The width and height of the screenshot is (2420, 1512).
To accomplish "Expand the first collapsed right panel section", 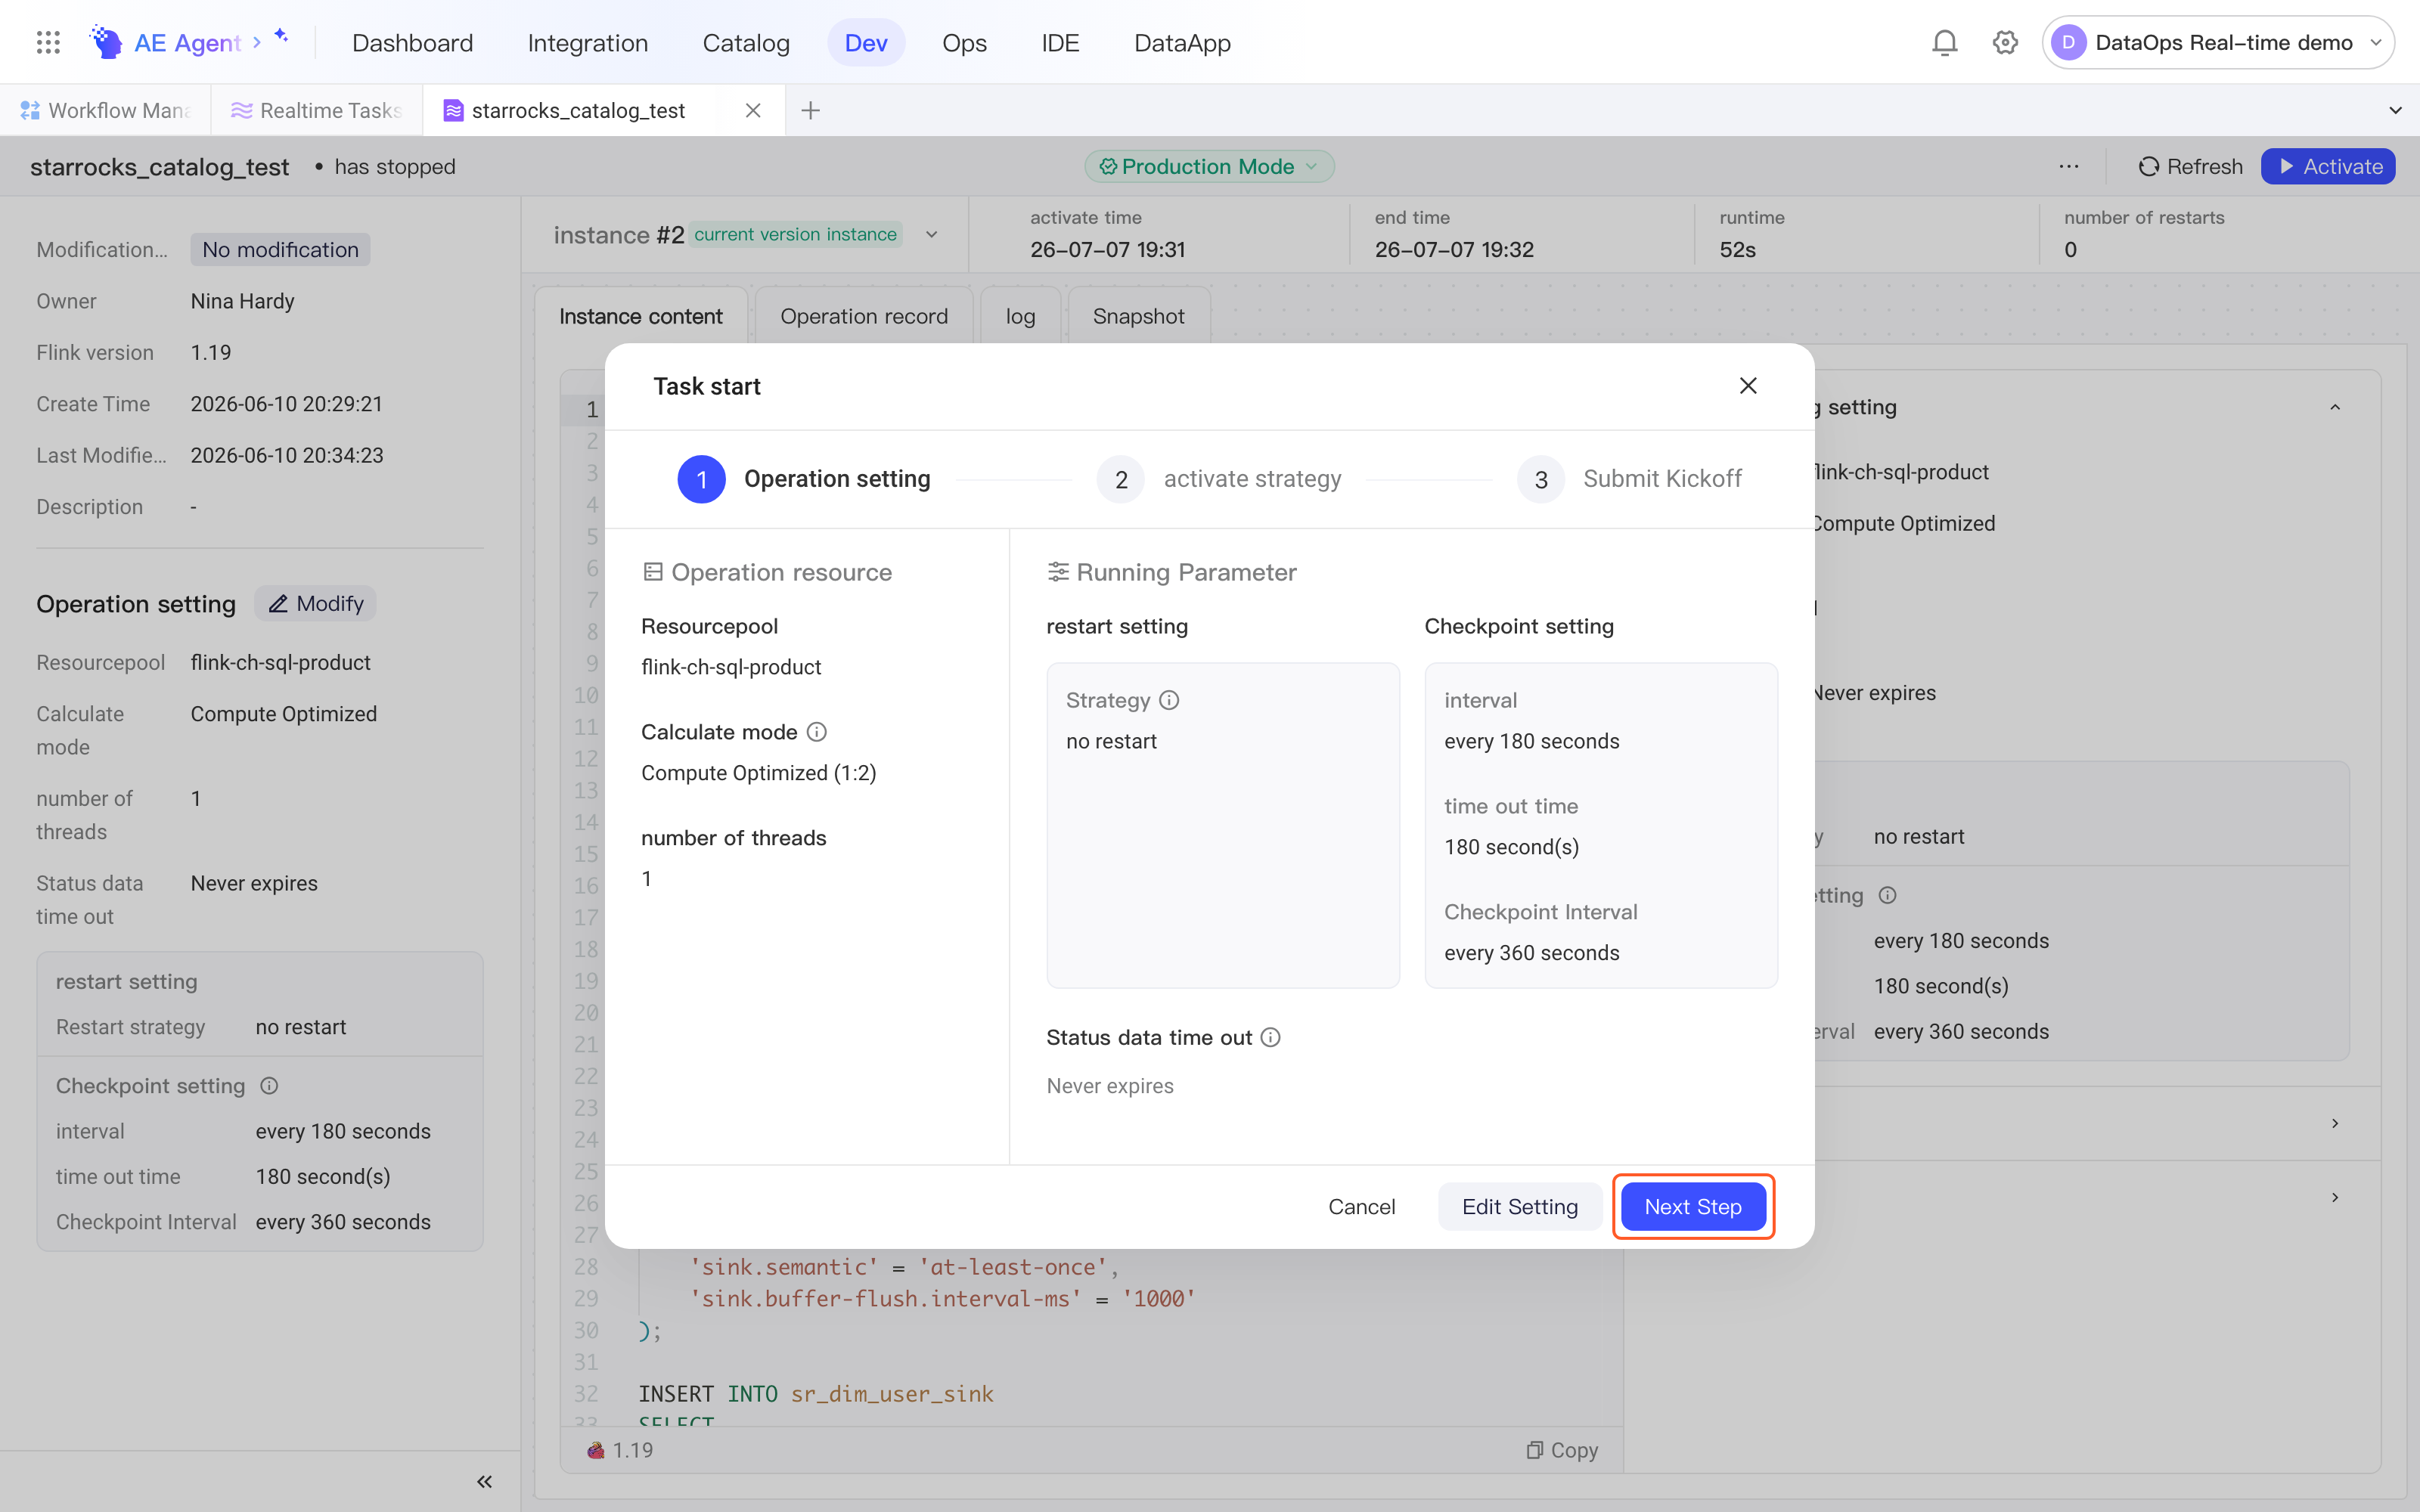I will [2335, 1123].
